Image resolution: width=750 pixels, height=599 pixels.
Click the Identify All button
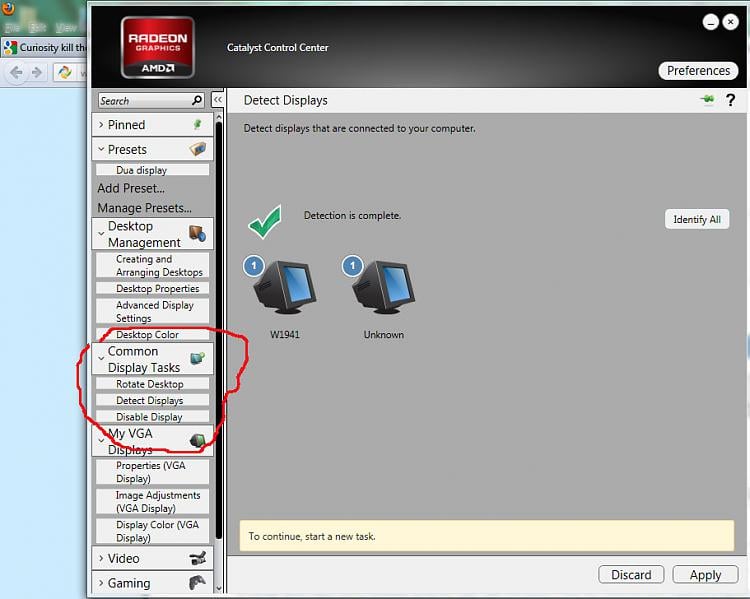pyautogui.click(x=697, y=220)
